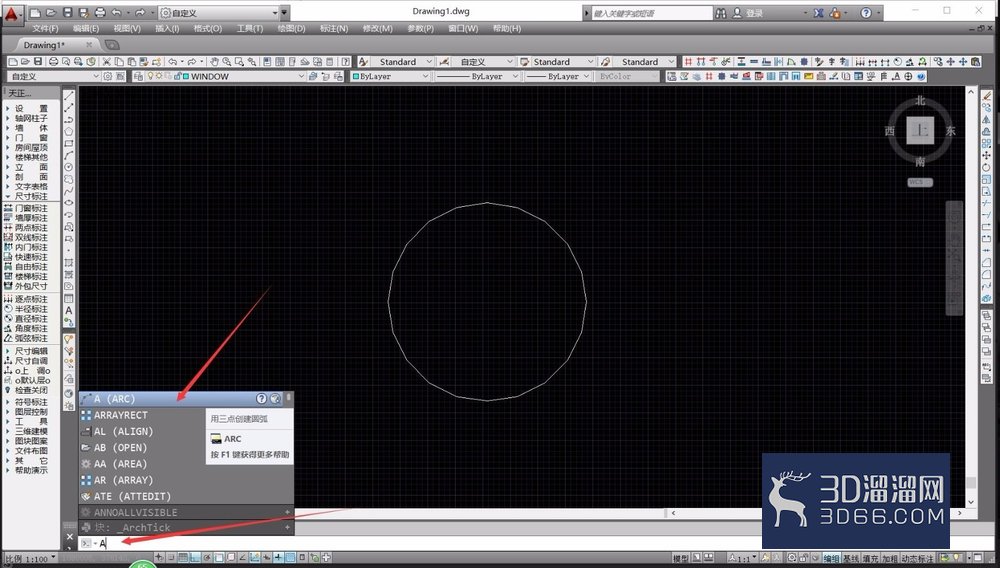Click the Save icon in the standard toolbar

(38, 62)
